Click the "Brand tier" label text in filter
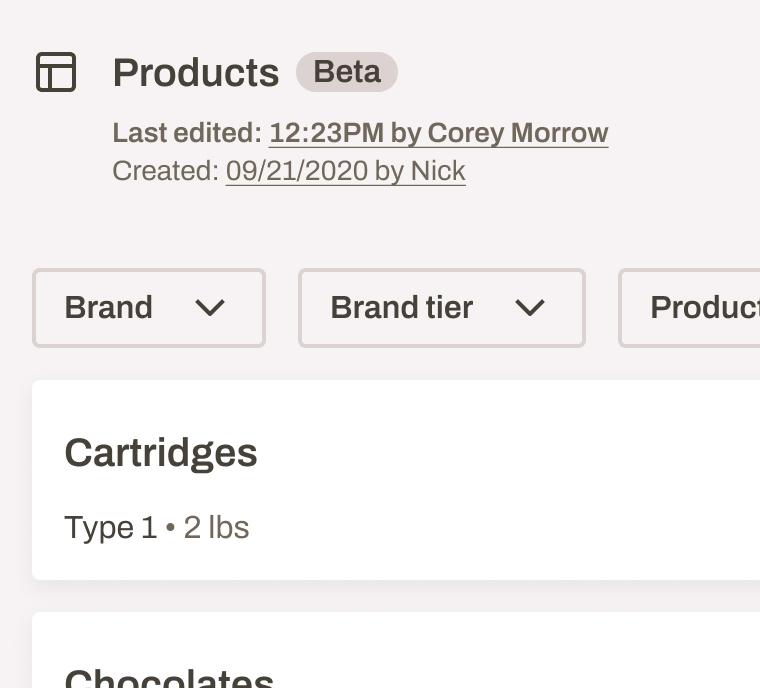 pos(401,308)
